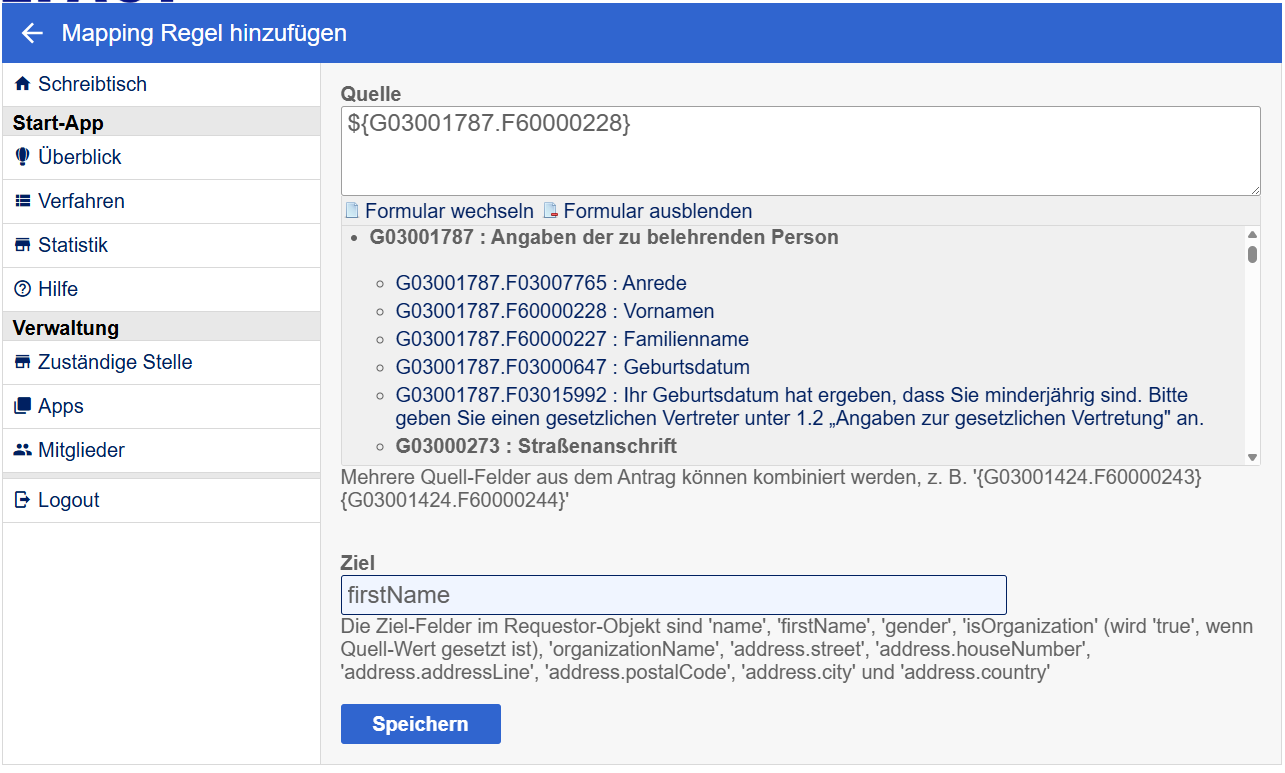Click the Zuständige Stelle store icon
Image resolution: width=1285 pixels, height=773 pixels.
pyautogui.click(x=22, y=362)
